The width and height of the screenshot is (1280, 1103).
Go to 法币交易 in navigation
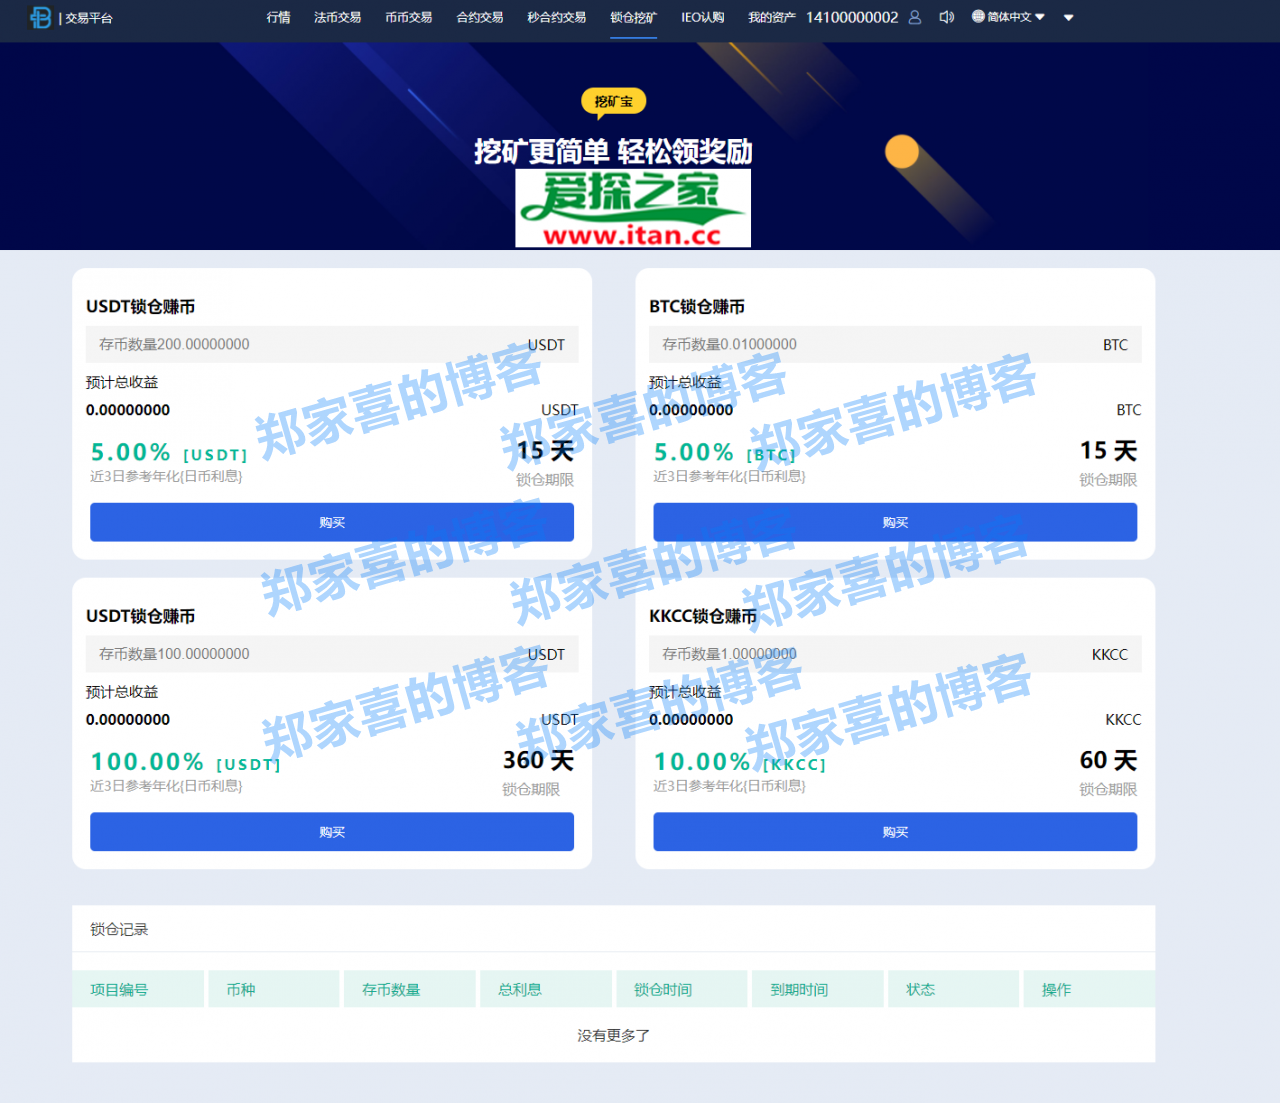click(x=337, y=17)
